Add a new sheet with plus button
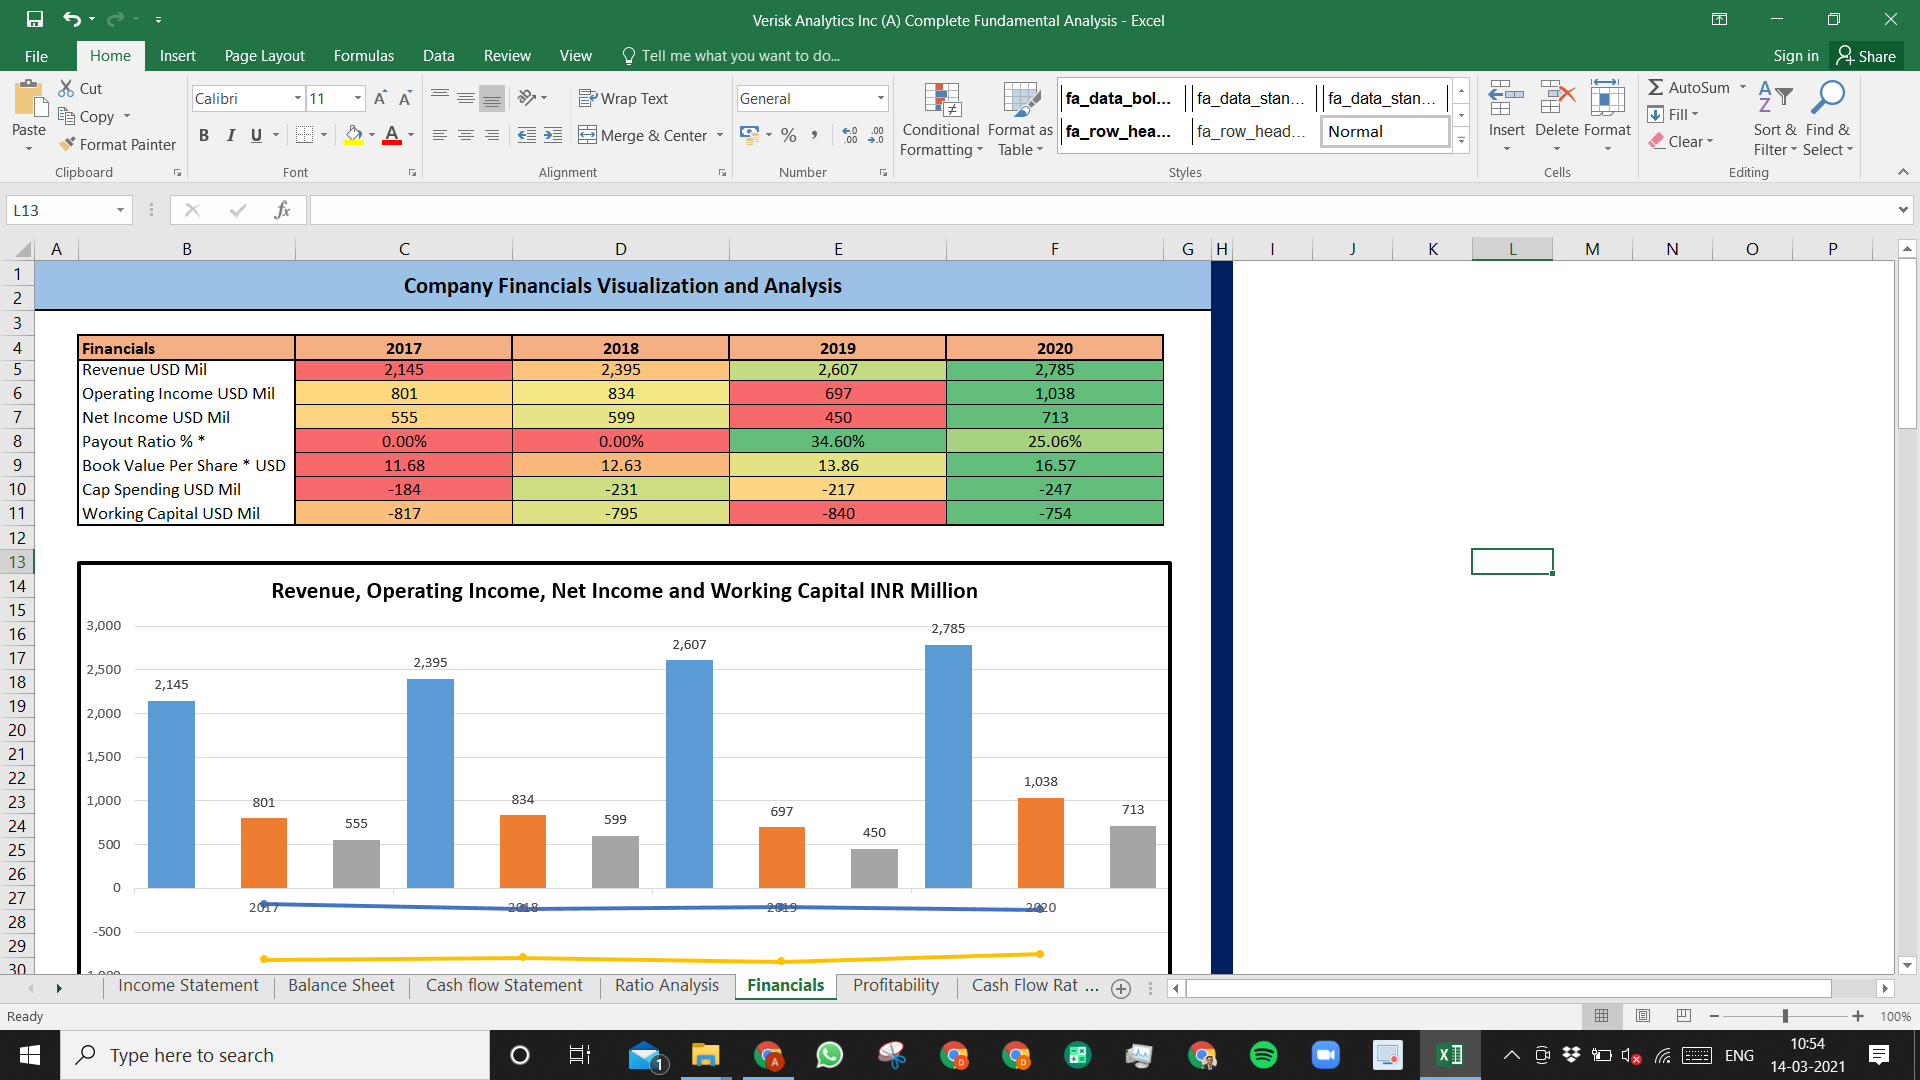The height and width of the screenshot is (1080, 1920). pyautogui.click(x=1121, y=988)
